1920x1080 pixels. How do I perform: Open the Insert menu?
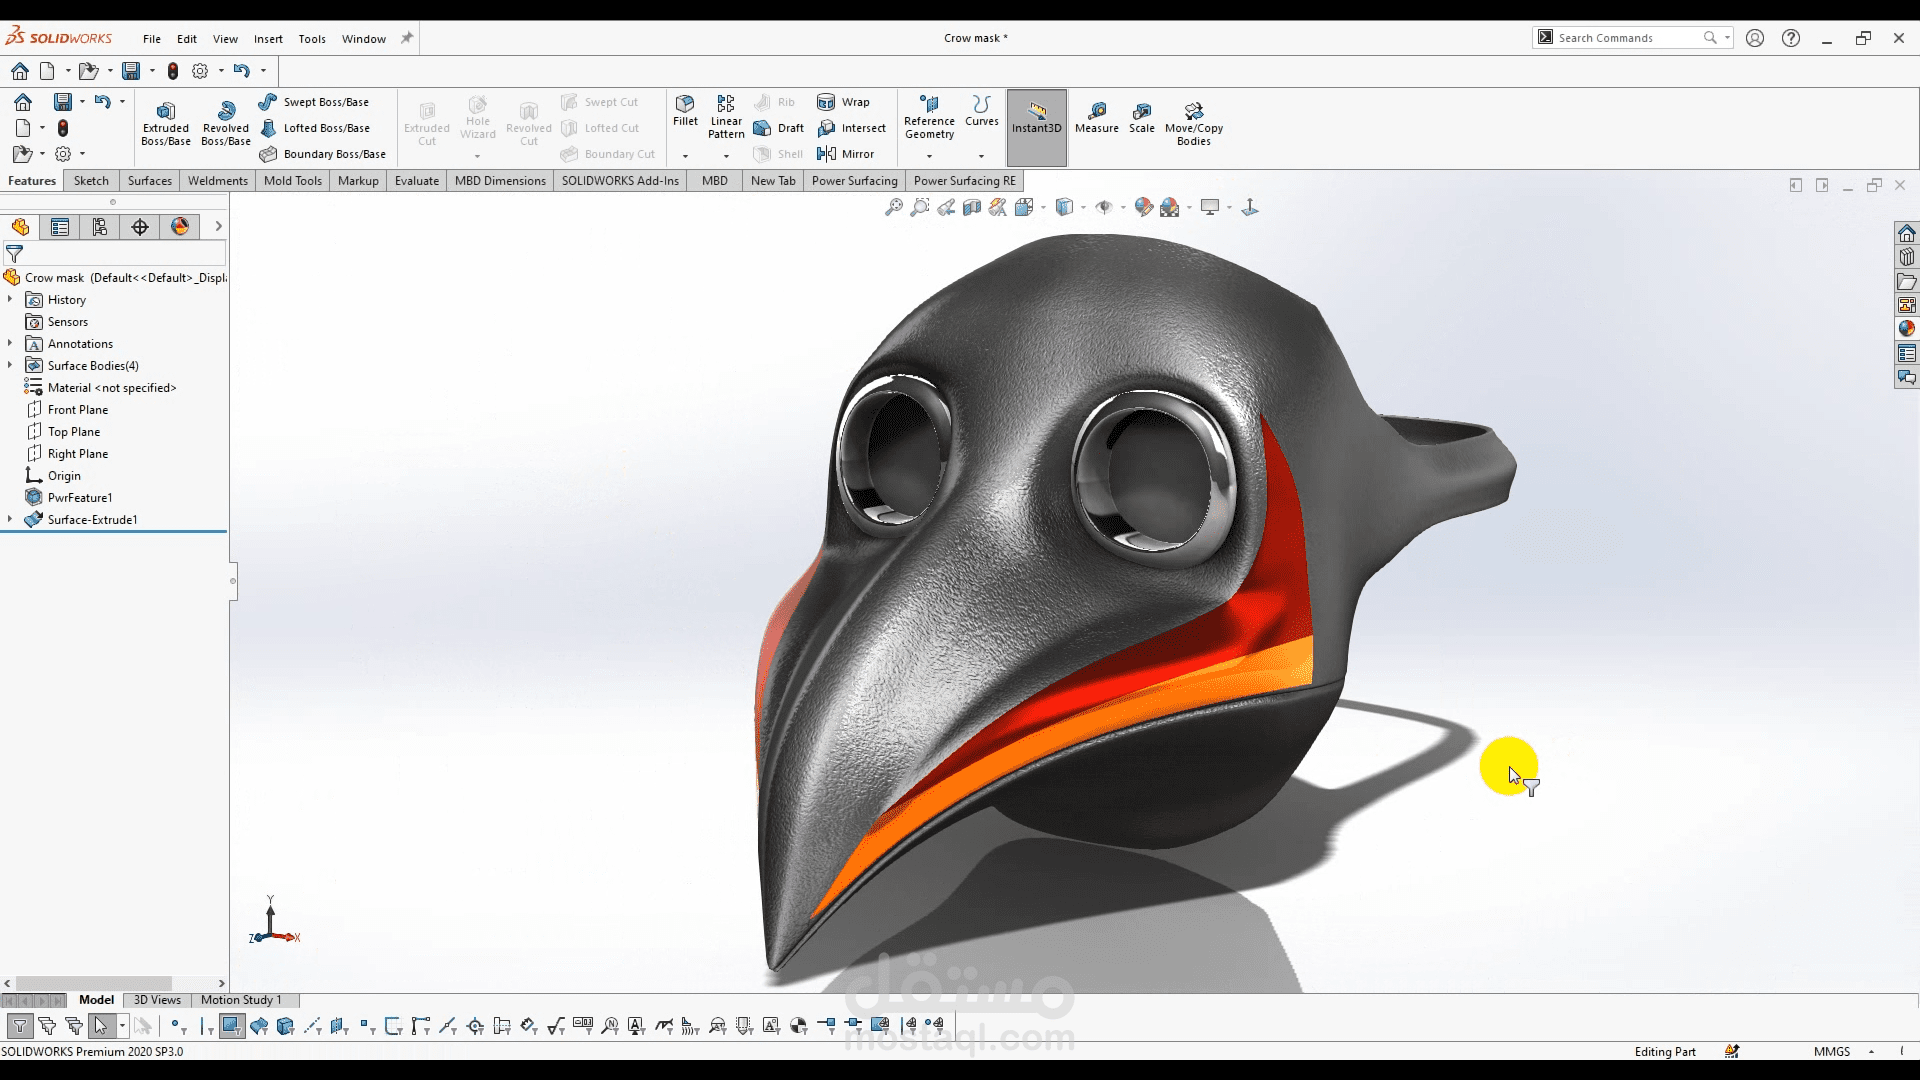coord(268,39)
